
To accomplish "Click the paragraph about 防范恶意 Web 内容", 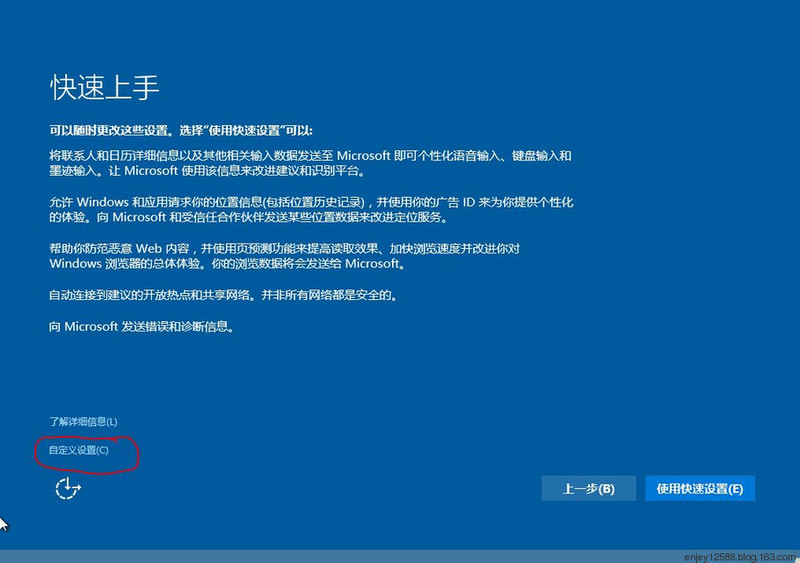I will 284,256.
